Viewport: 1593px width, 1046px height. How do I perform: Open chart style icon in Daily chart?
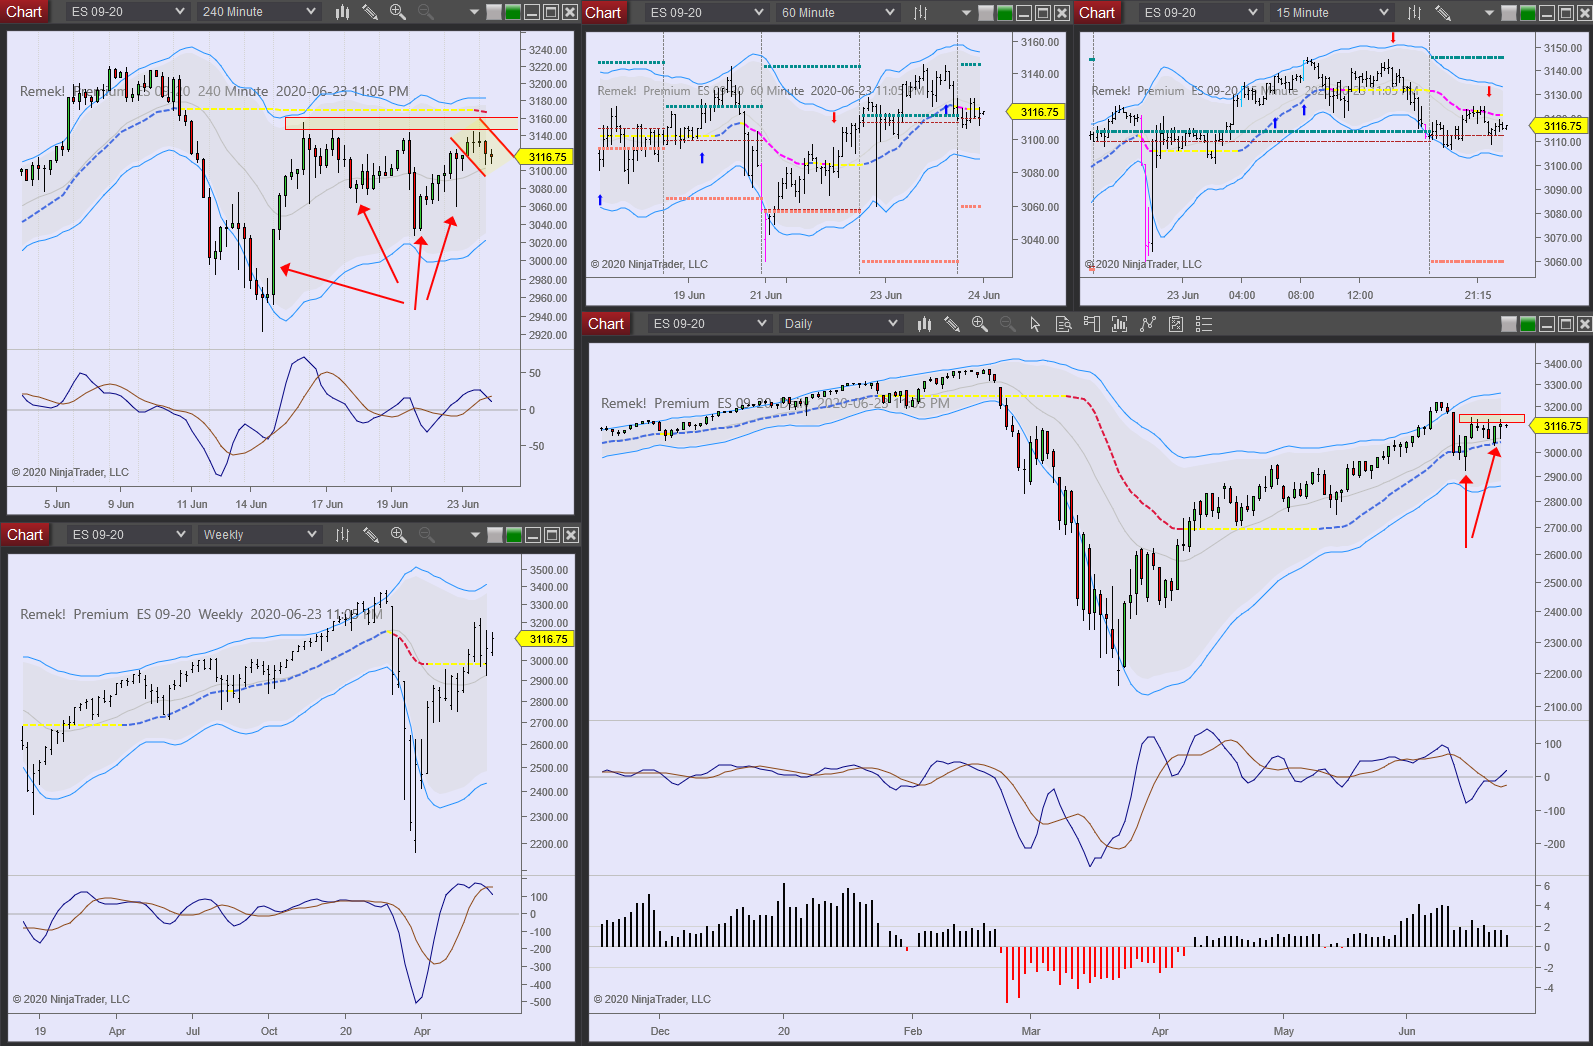pyautogui.click(x=924, y=324)
